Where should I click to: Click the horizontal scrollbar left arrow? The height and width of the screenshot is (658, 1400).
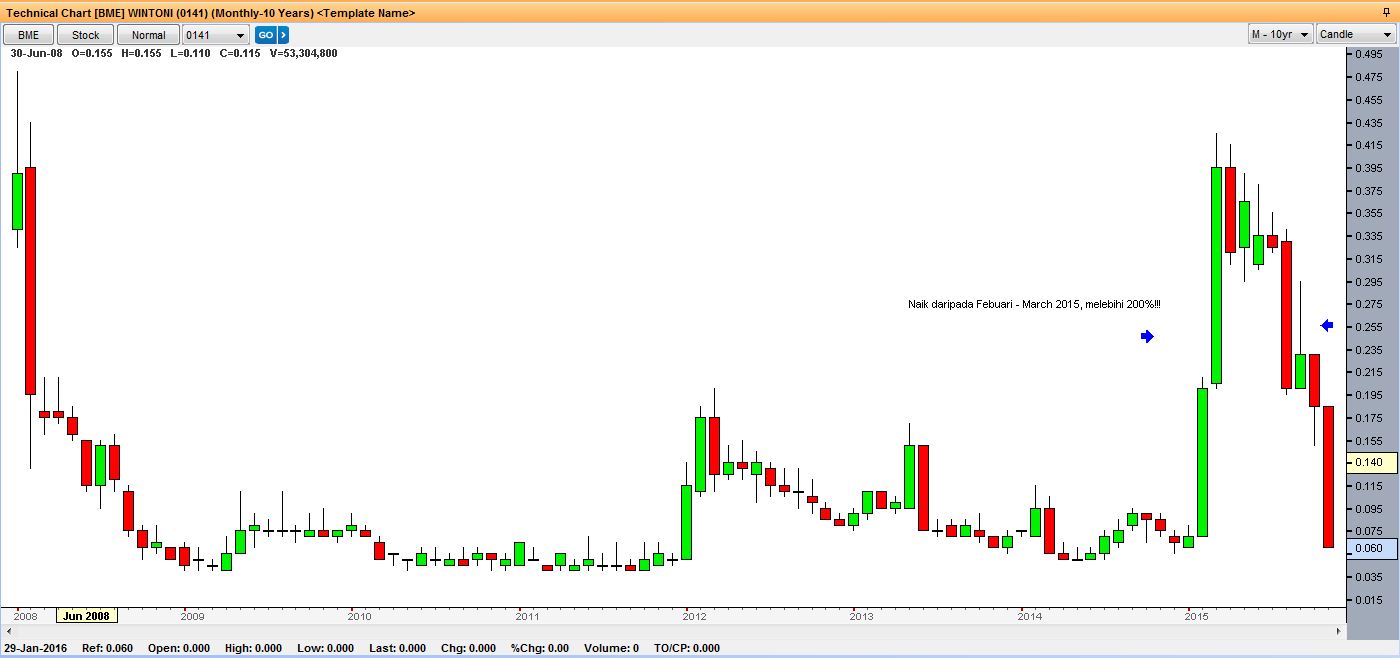(x=10, y=632)
